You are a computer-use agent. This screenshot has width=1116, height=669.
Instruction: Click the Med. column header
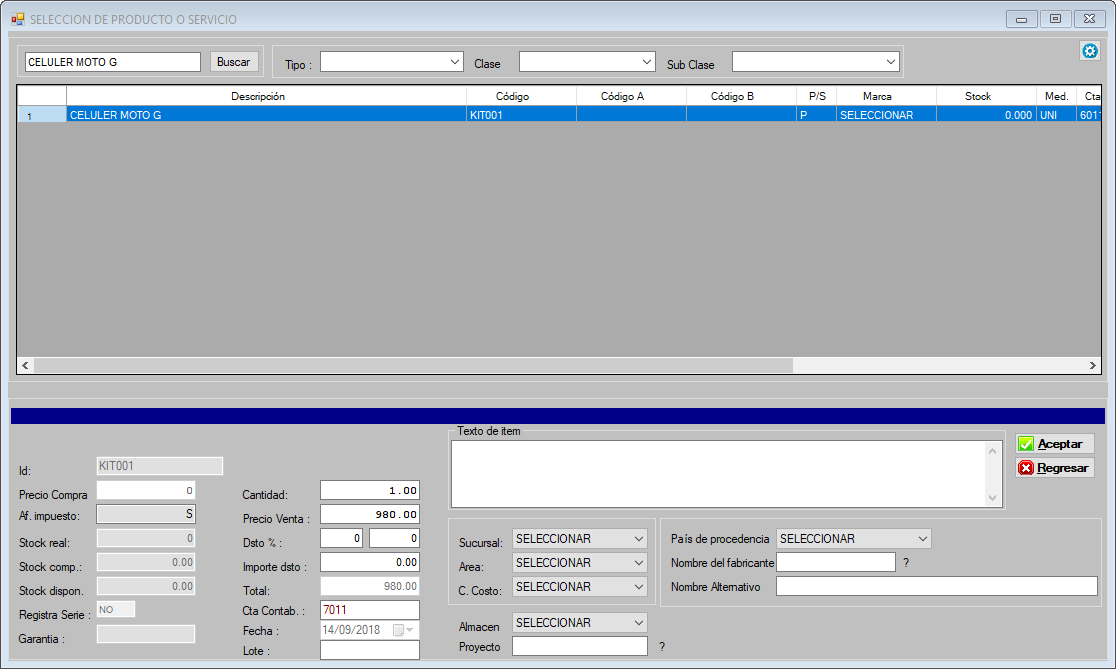tap(1056, 96)
